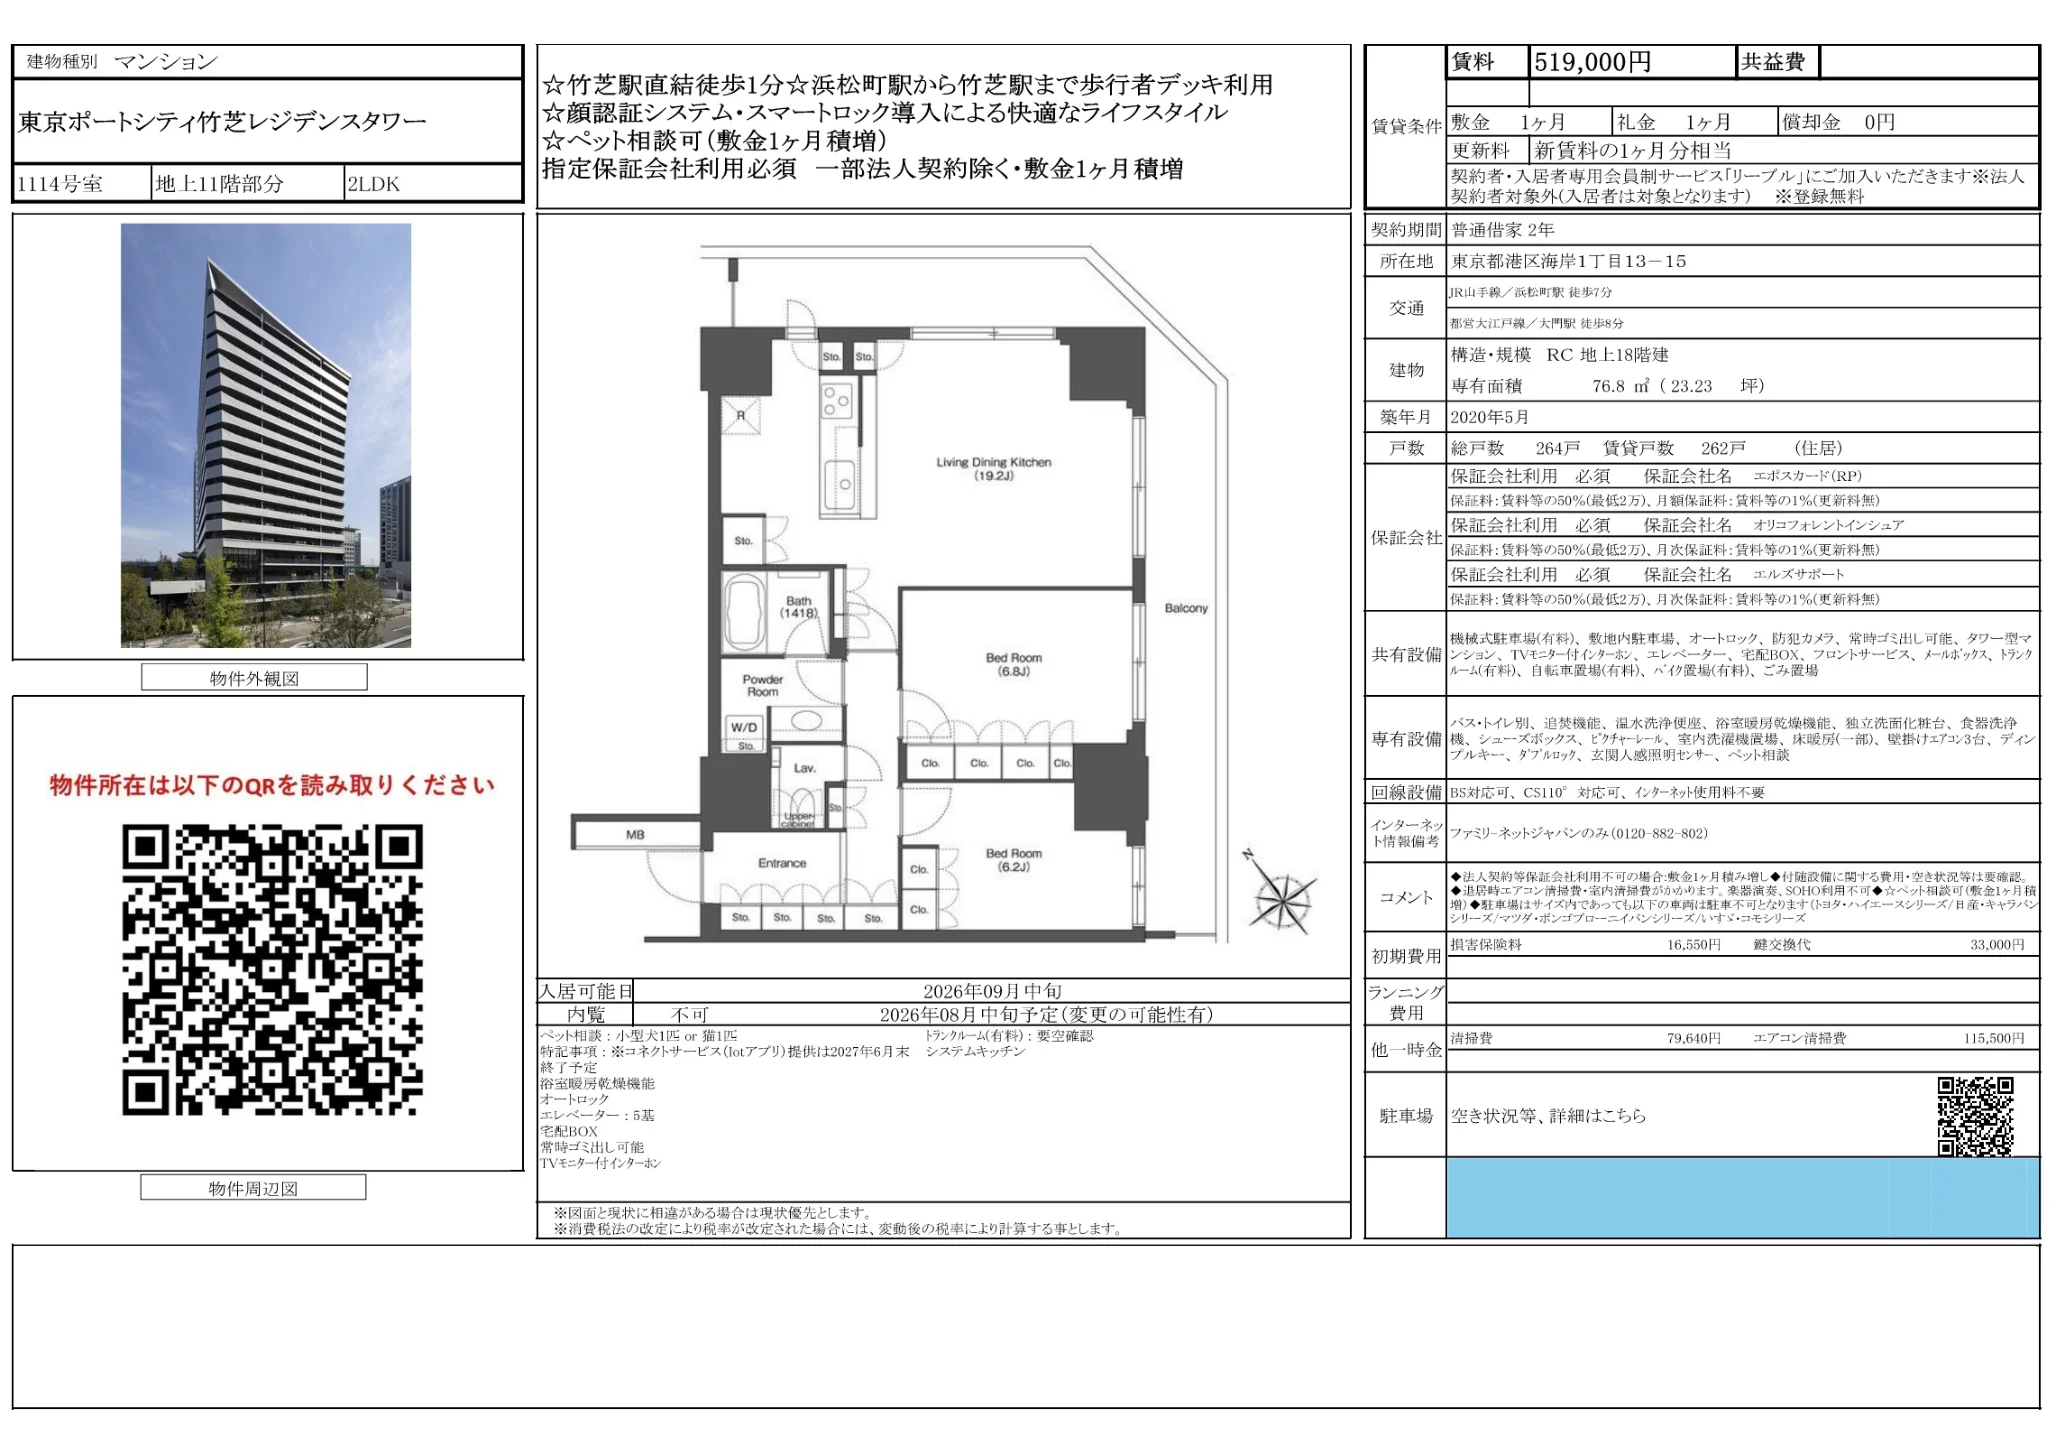Click the 構造・規模 RC 地上18階建 line
Image resolution: width=2056 pixels, height=1454 pixels.
click(1559, 355)
